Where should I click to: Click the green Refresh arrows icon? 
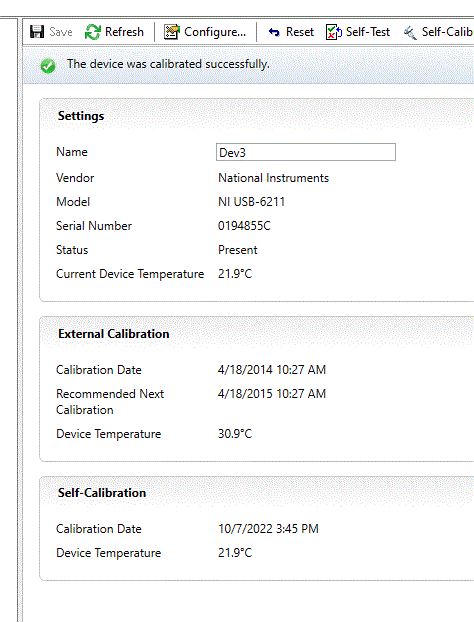click(x=93, y=32)
